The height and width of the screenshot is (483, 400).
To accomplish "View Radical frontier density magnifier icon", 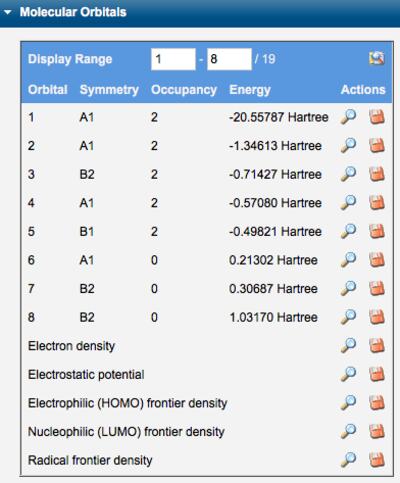I will [348, 460].
